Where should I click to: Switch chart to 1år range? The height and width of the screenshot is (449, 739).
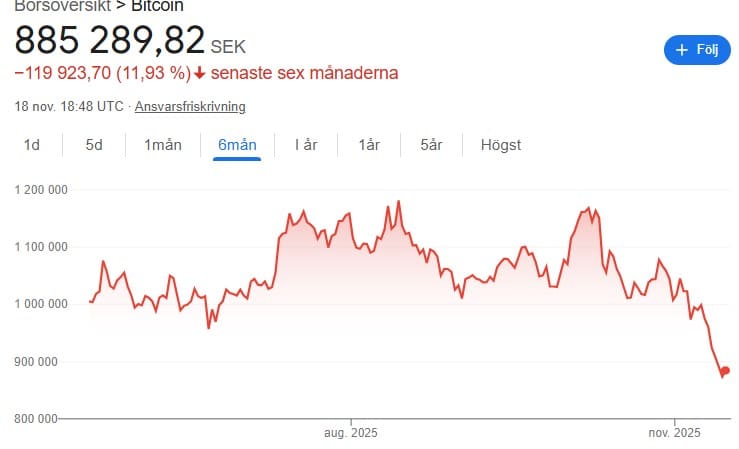click(369, 145)
